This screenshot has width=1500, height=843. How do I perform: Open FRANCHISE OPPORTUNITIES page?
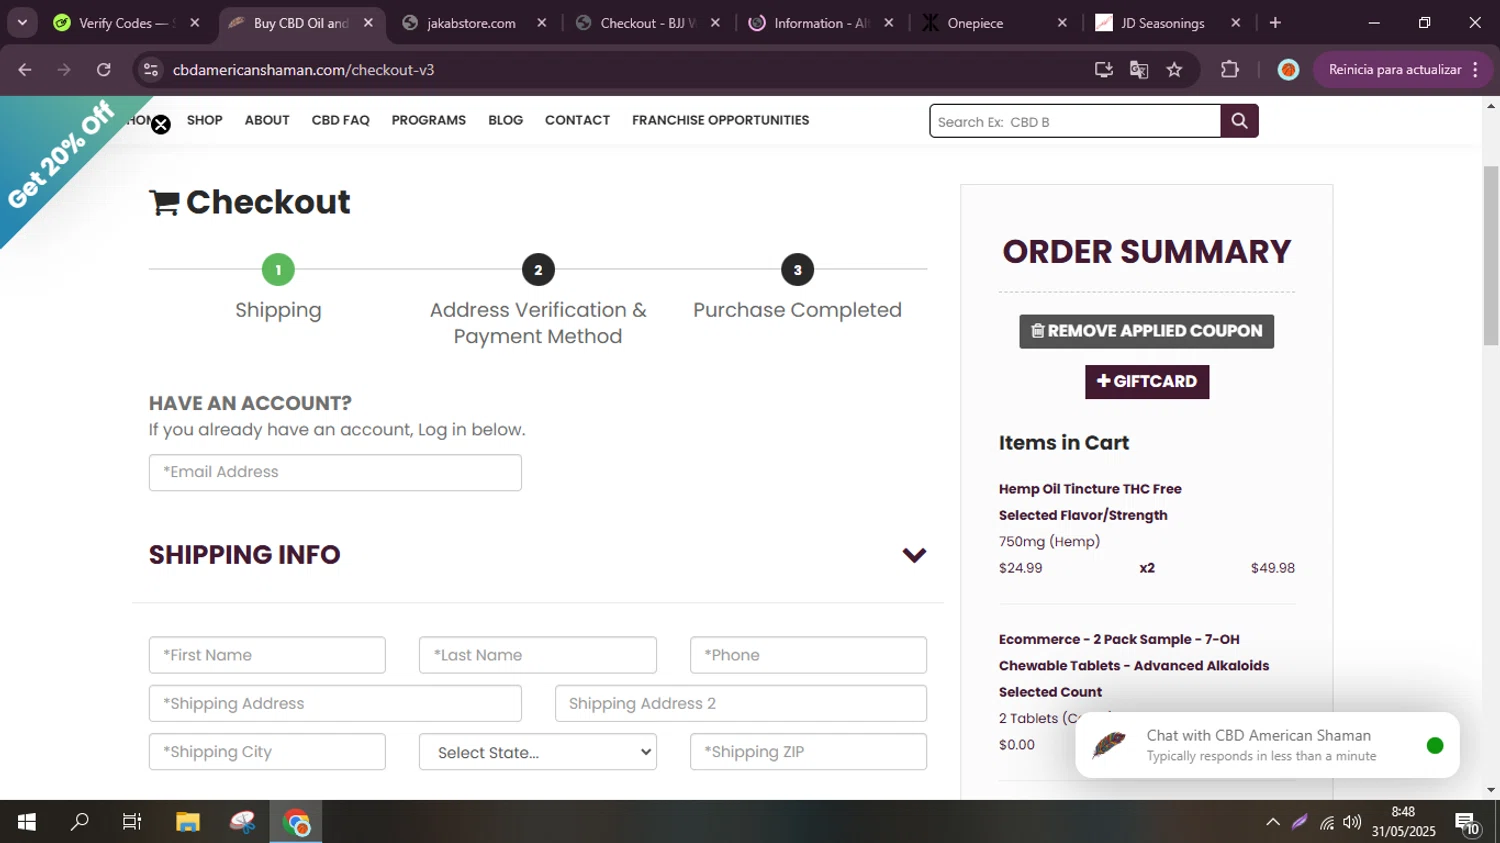[721, 120]
